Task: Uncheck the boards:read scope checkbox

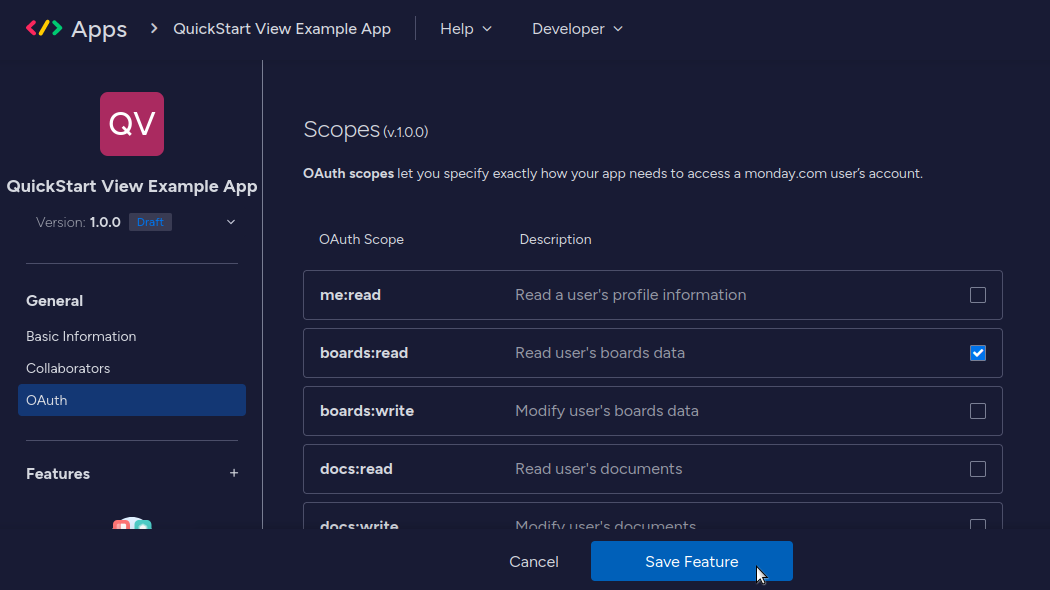Action: [x=978, y=353]
